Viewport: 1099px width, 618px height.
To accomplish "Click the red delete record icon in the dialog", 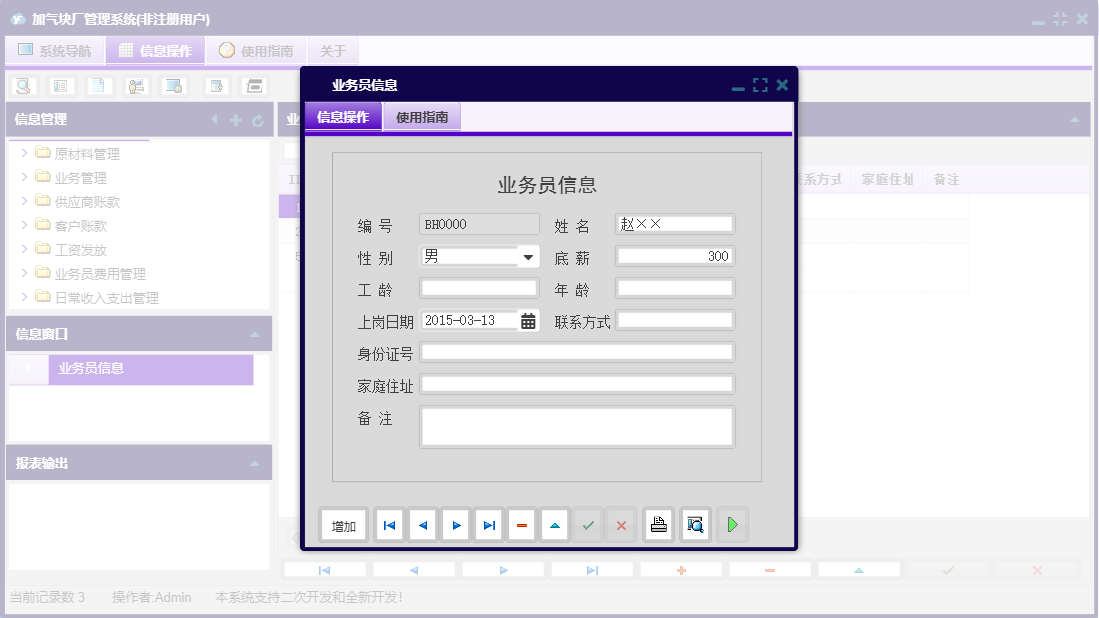I will point(521,524).
